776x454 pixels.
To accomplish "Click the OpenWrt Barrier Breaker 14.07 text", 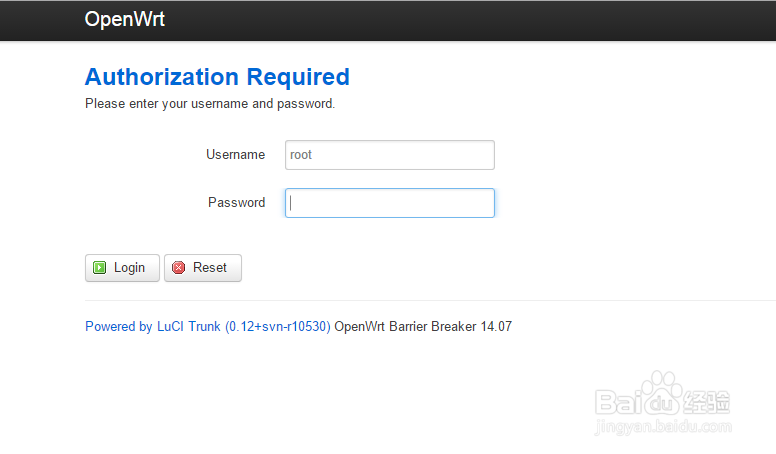I will click(423, 327).
